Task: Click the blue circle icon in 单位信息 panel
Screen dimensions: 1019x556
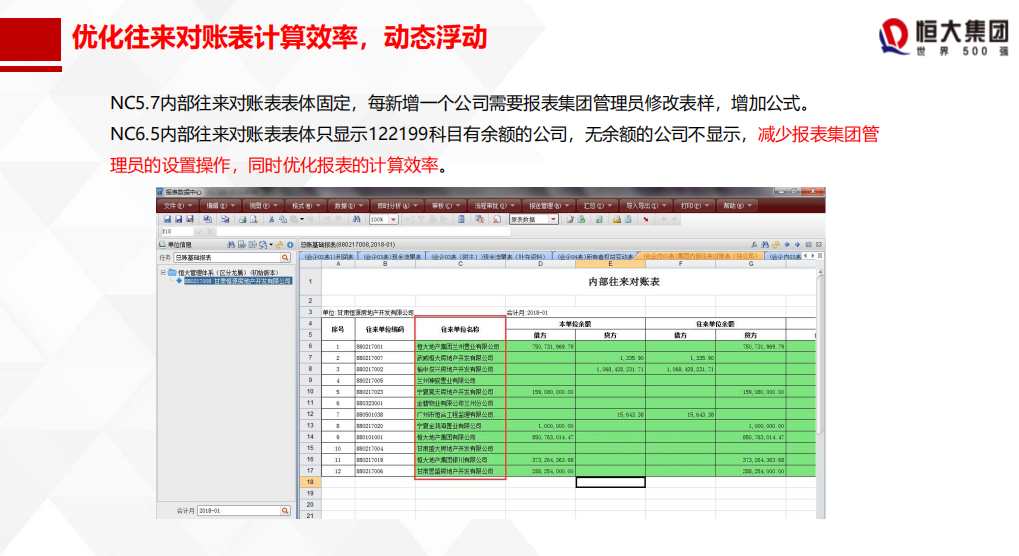Action: [290, 245]
